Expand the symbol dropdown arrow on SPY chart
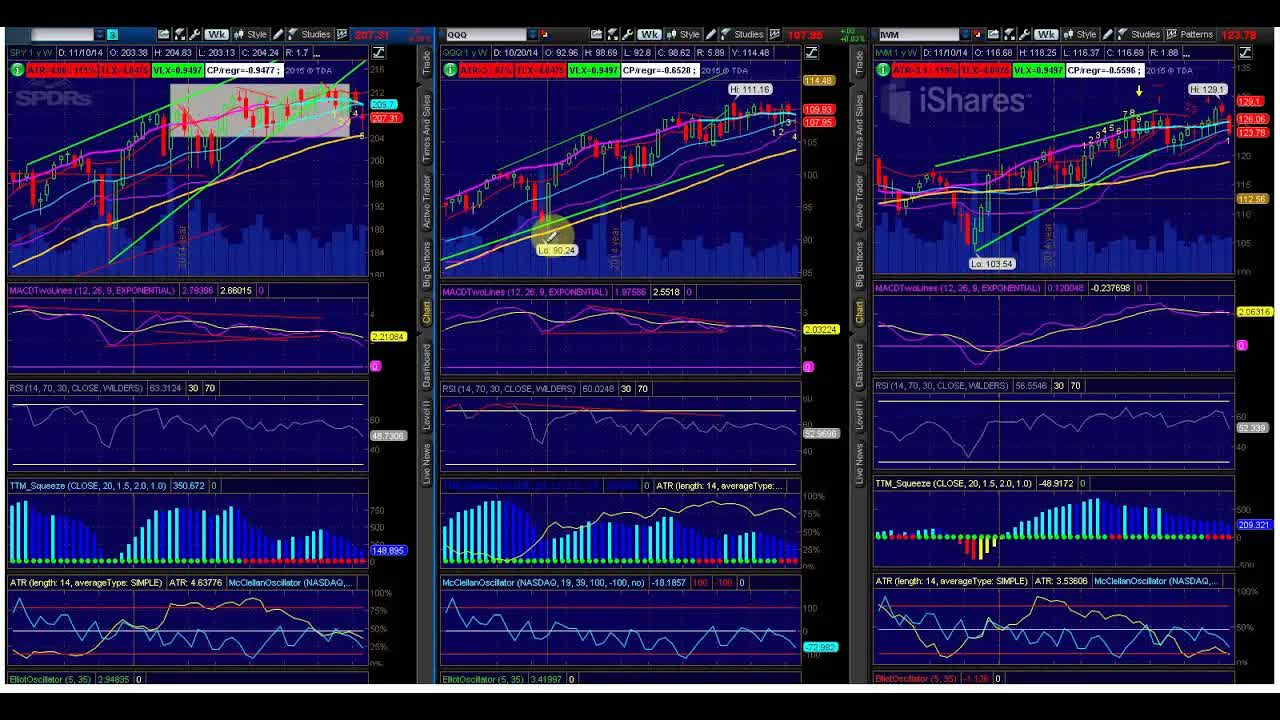The image size is (1280, 720). click(x=100, y=35)
